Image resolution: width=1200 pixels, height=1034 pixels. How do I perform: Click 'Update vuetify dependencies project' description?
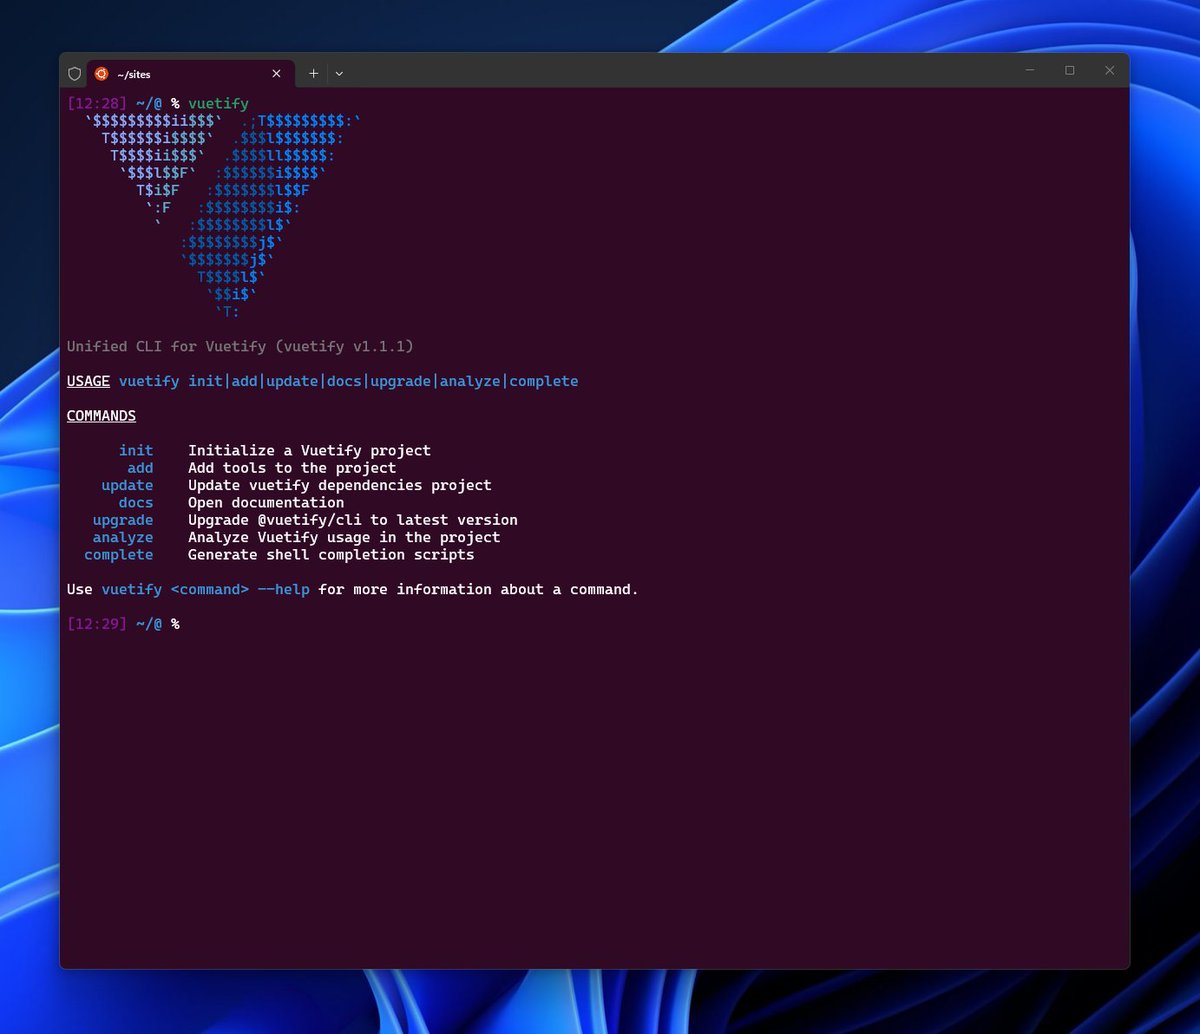tap(340, 485)
